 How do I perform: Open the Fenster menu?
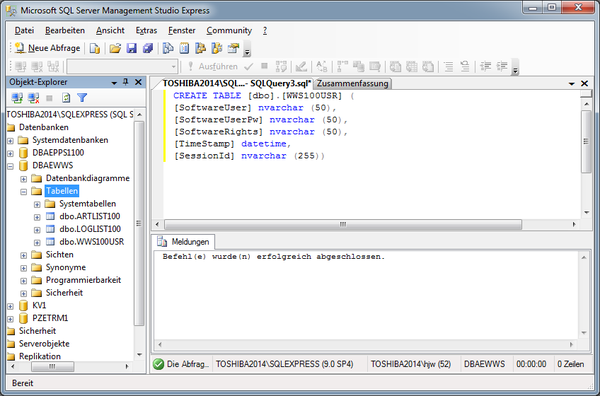182,31
